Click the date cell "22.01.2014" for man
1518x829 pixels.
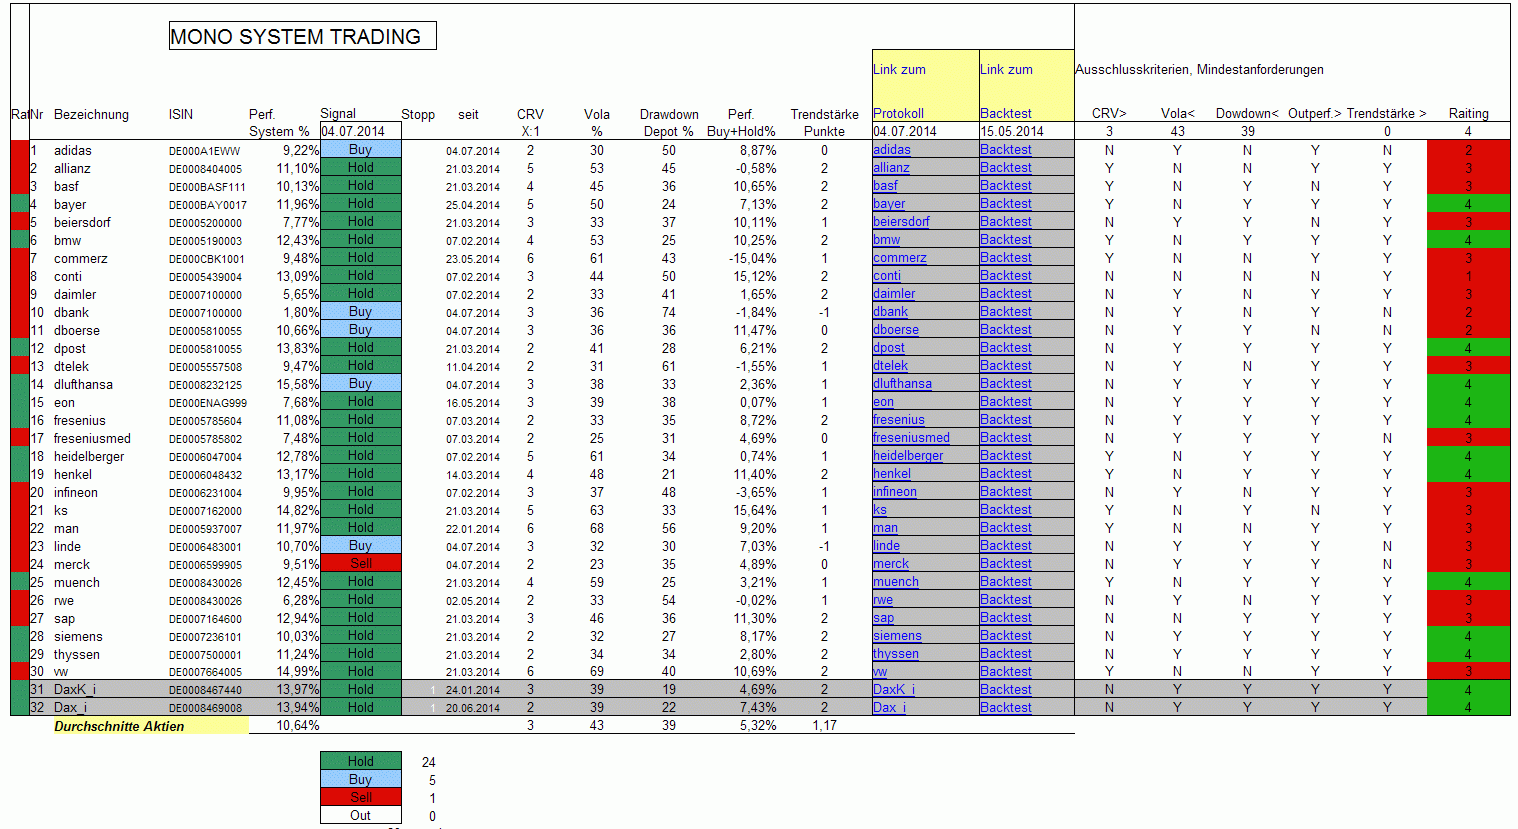point(473,529)
